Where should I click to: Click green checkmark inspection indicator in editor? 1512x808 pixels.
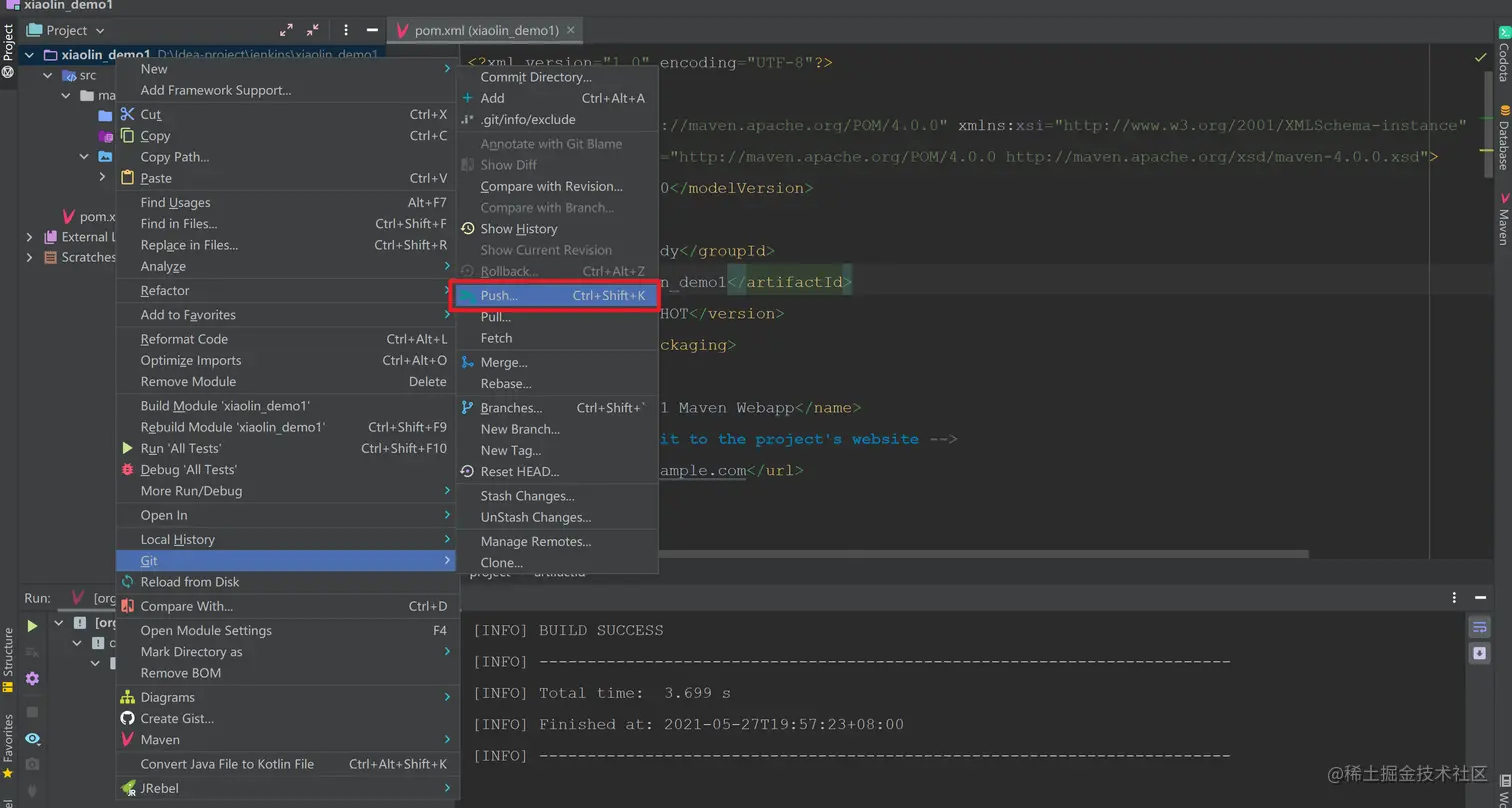coord(1481,59)
